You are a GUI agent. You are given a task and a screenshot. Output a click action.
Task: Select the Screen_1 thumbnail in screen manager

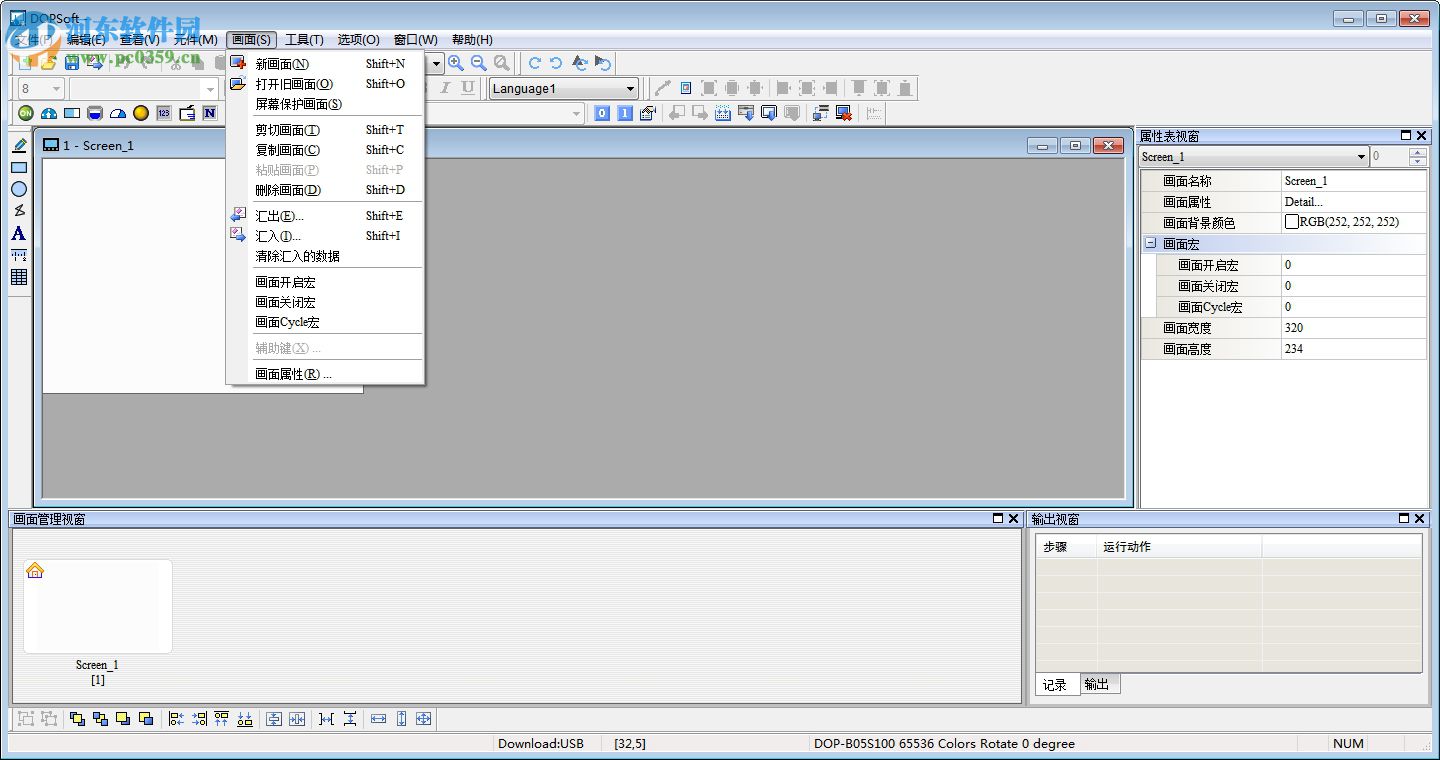point(98,607)
